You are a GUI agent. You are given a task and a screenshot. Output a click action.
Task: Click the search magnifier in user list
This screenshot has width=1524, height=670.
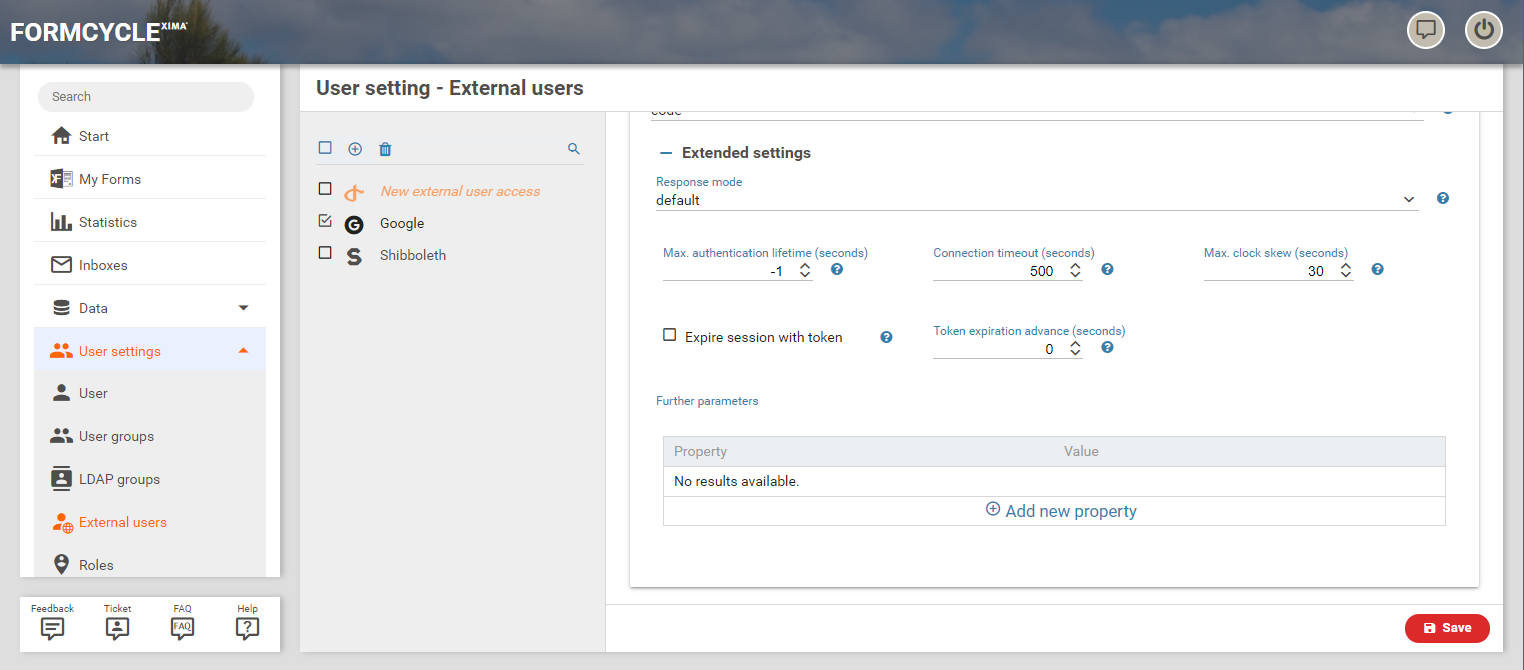point(574,149)
